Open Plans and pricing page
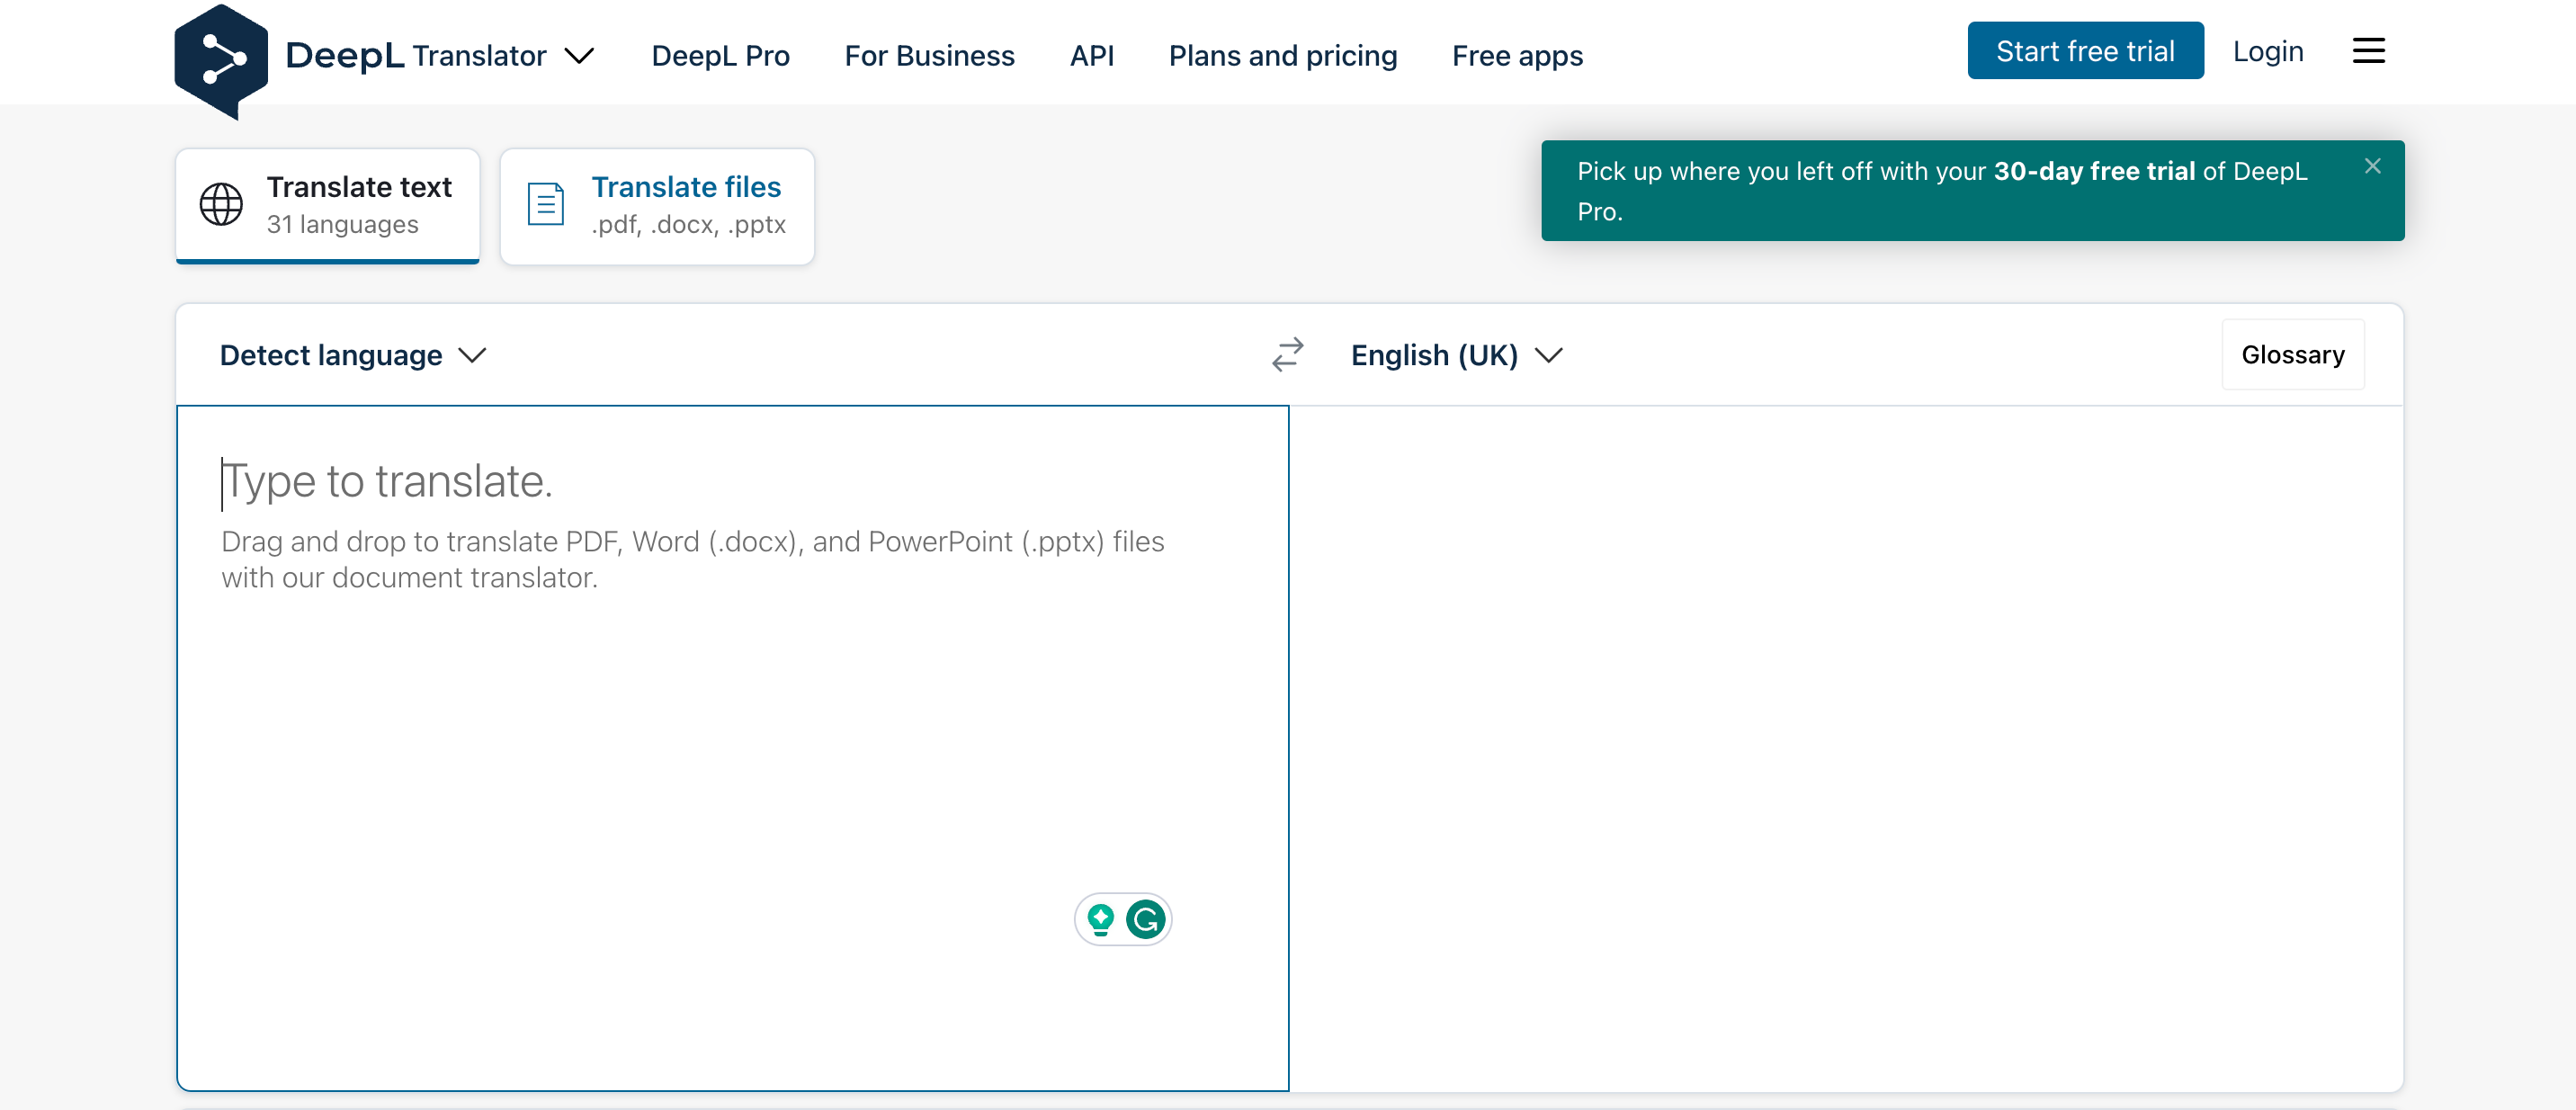This screenshot has height=1110, width=2576. click(1282, 56)
